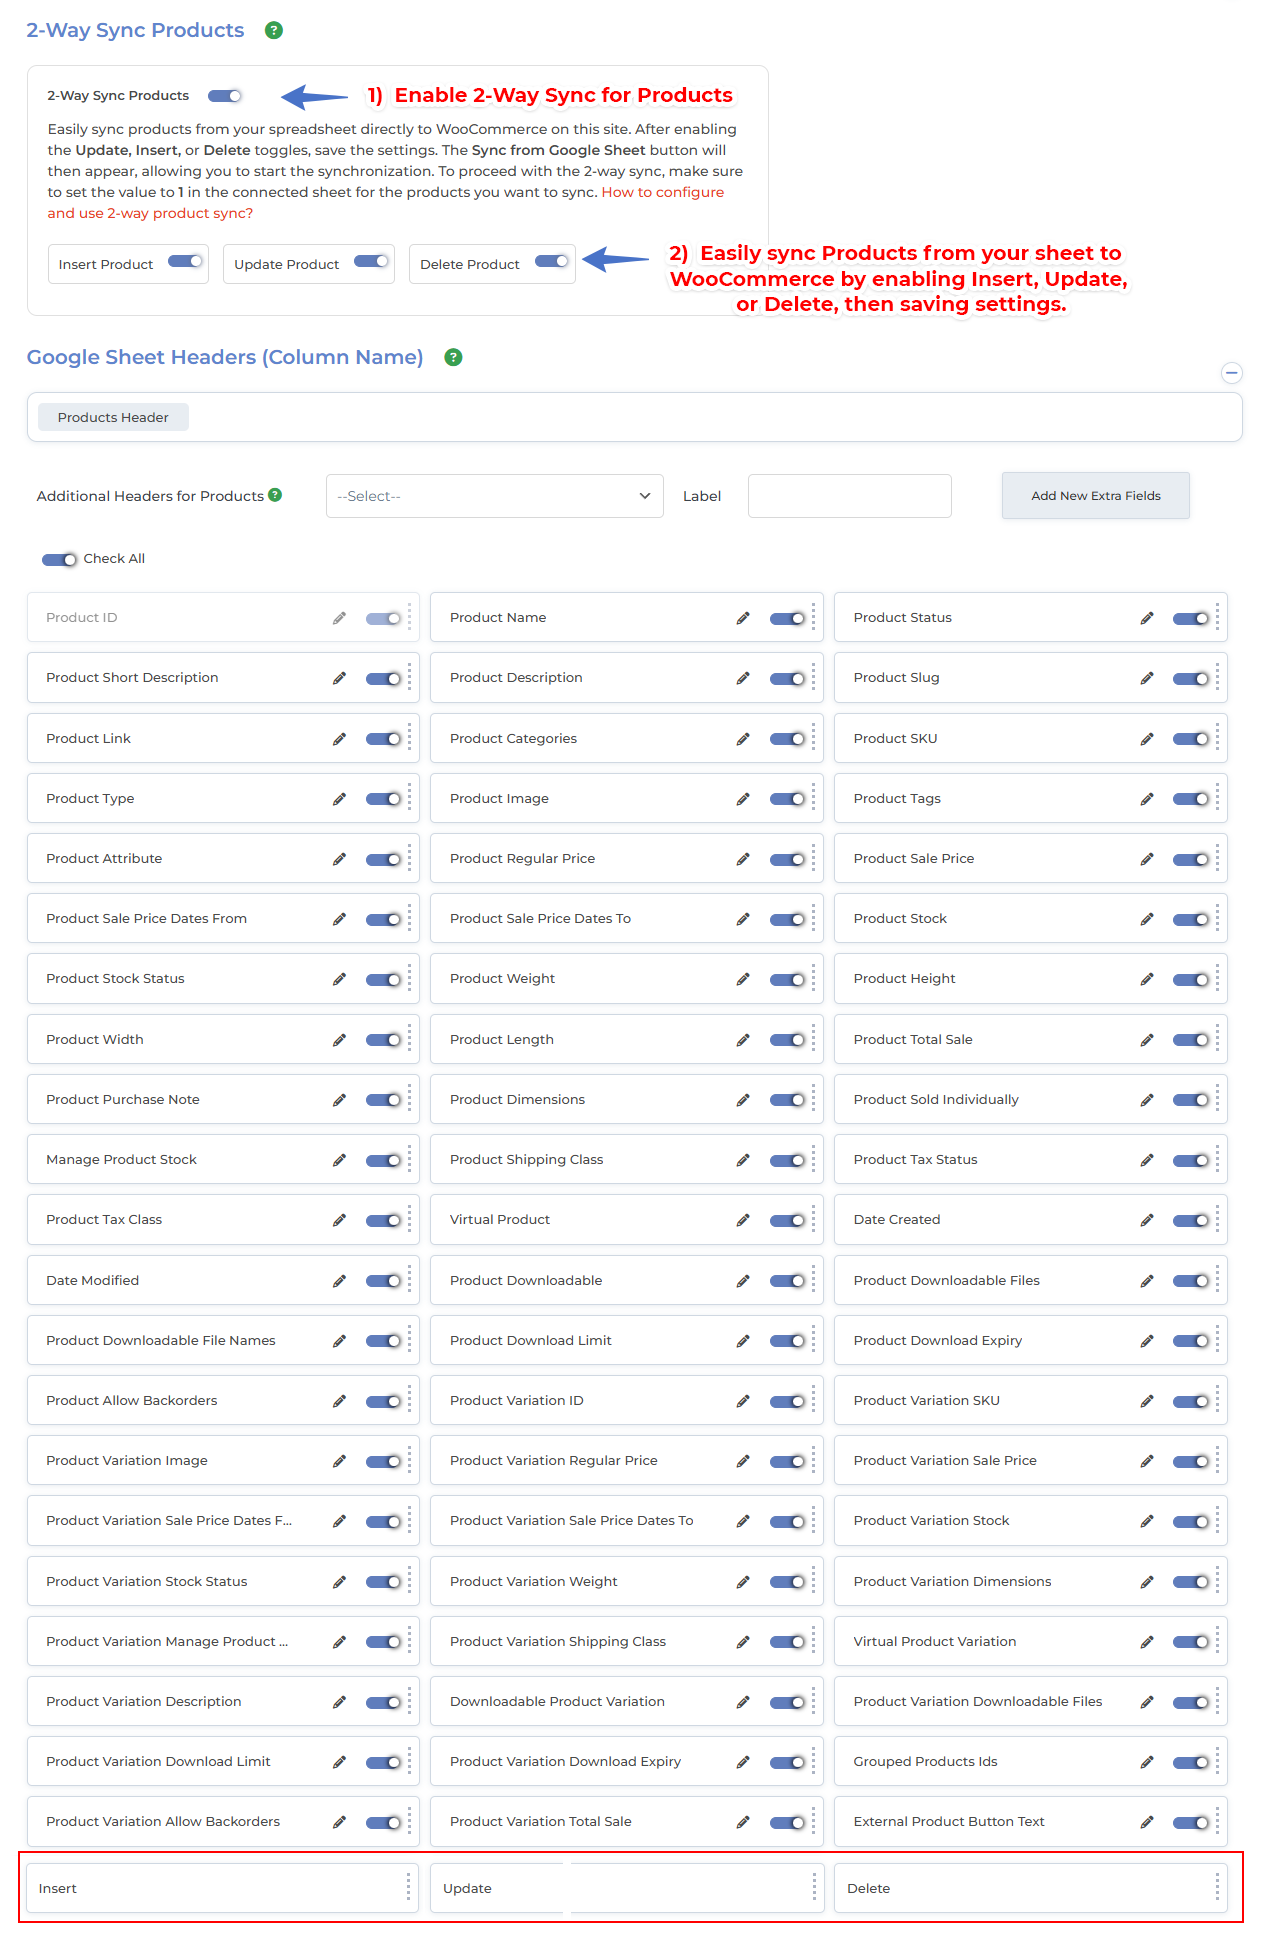This screenshot has height=1938, width=1264.
Task: Click help icon beside Additional Headers for Products
Action: 275,495
